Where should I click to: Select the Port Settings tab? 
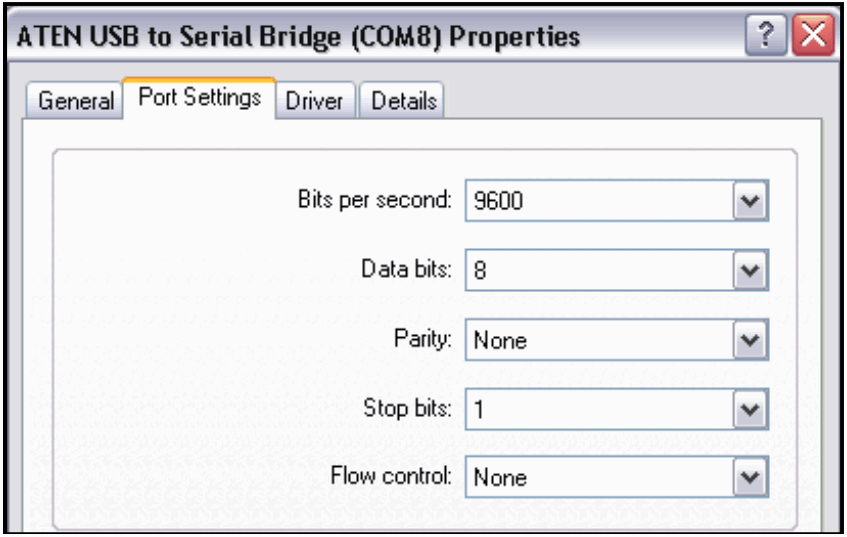(200, 99)
